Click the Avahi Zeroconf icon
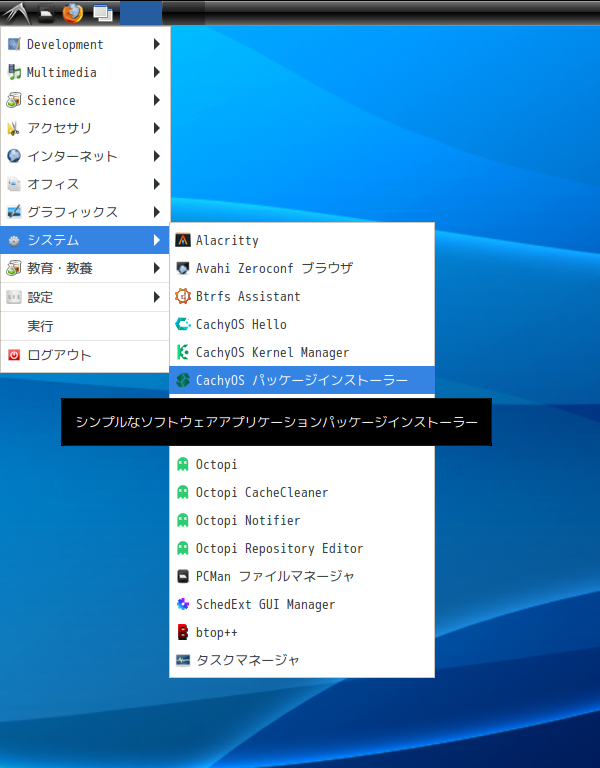 (183, 268)
